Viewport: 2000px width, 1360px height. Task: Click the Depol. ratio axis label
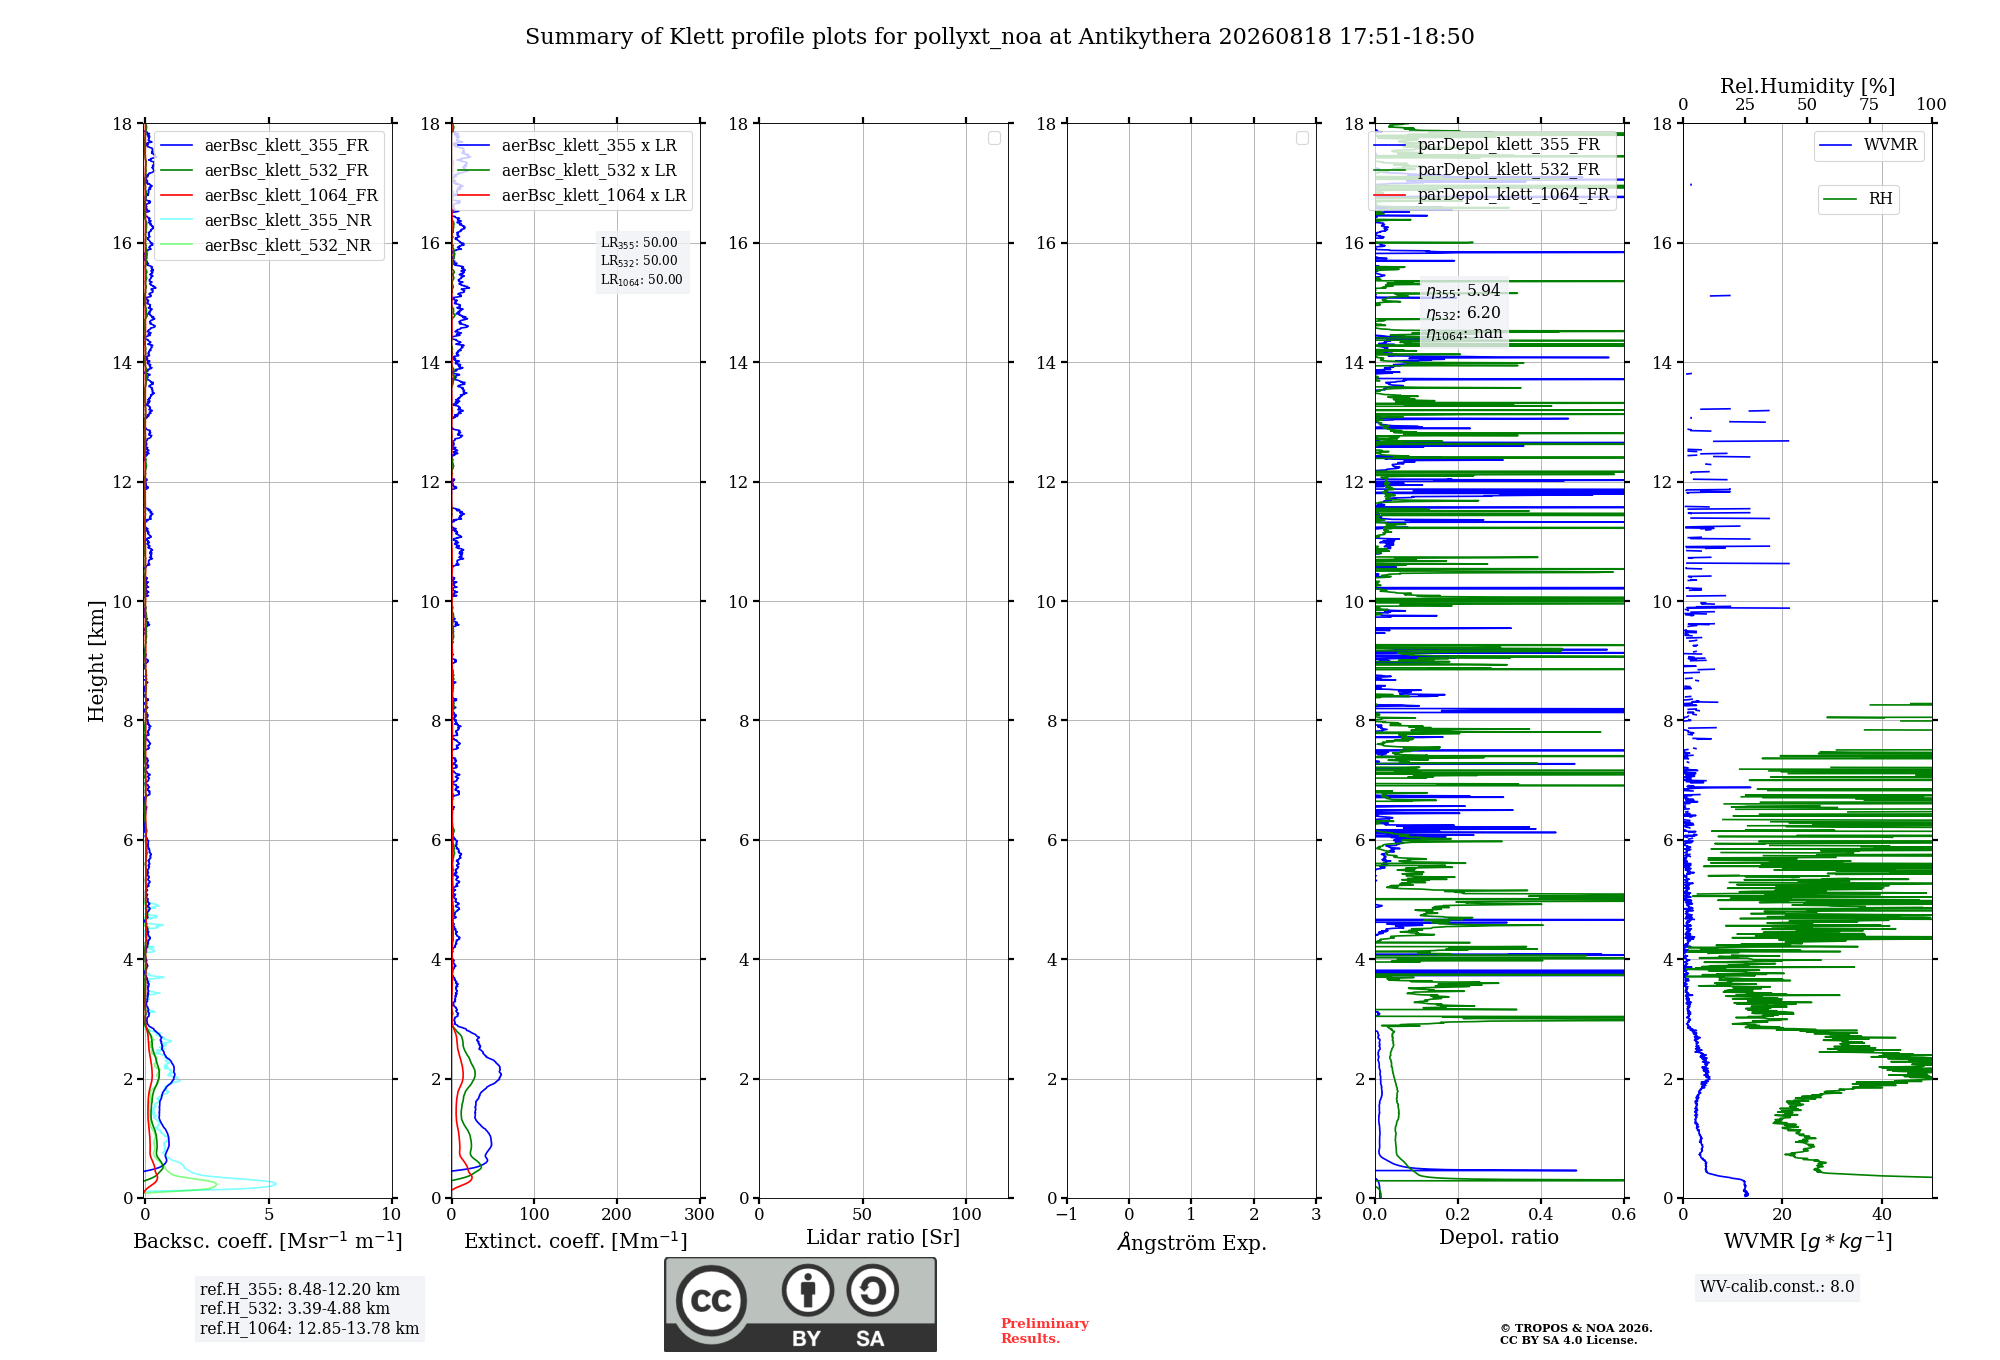(1499, 1237)
